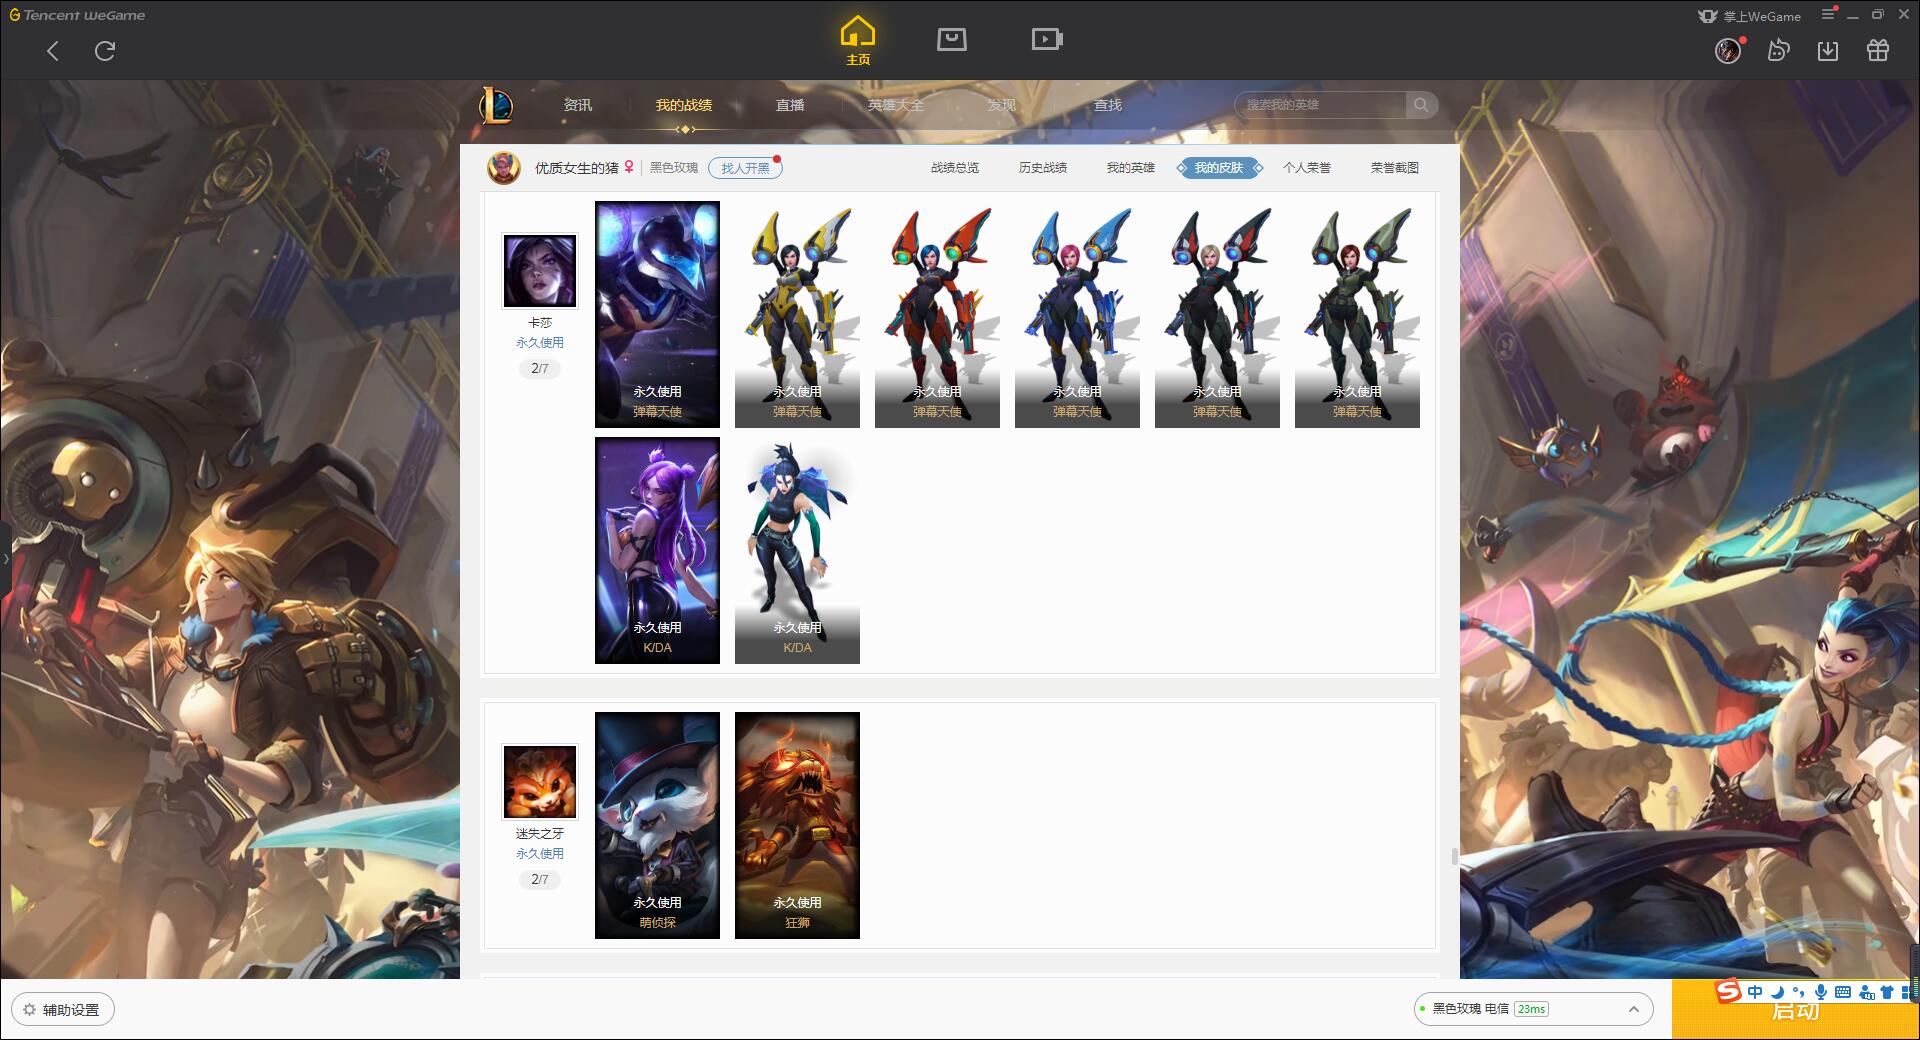
Task: Refresh the page with reload icon
Action: coord(105,51)
